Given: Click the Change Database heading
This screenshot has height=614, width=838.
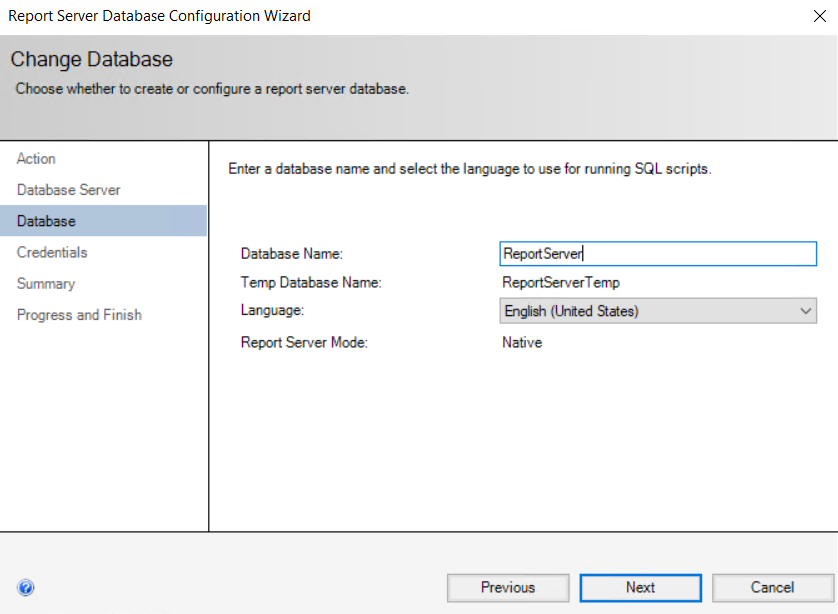Looking at the screenshot, I should pyautogui.click(x=92, y=60).
